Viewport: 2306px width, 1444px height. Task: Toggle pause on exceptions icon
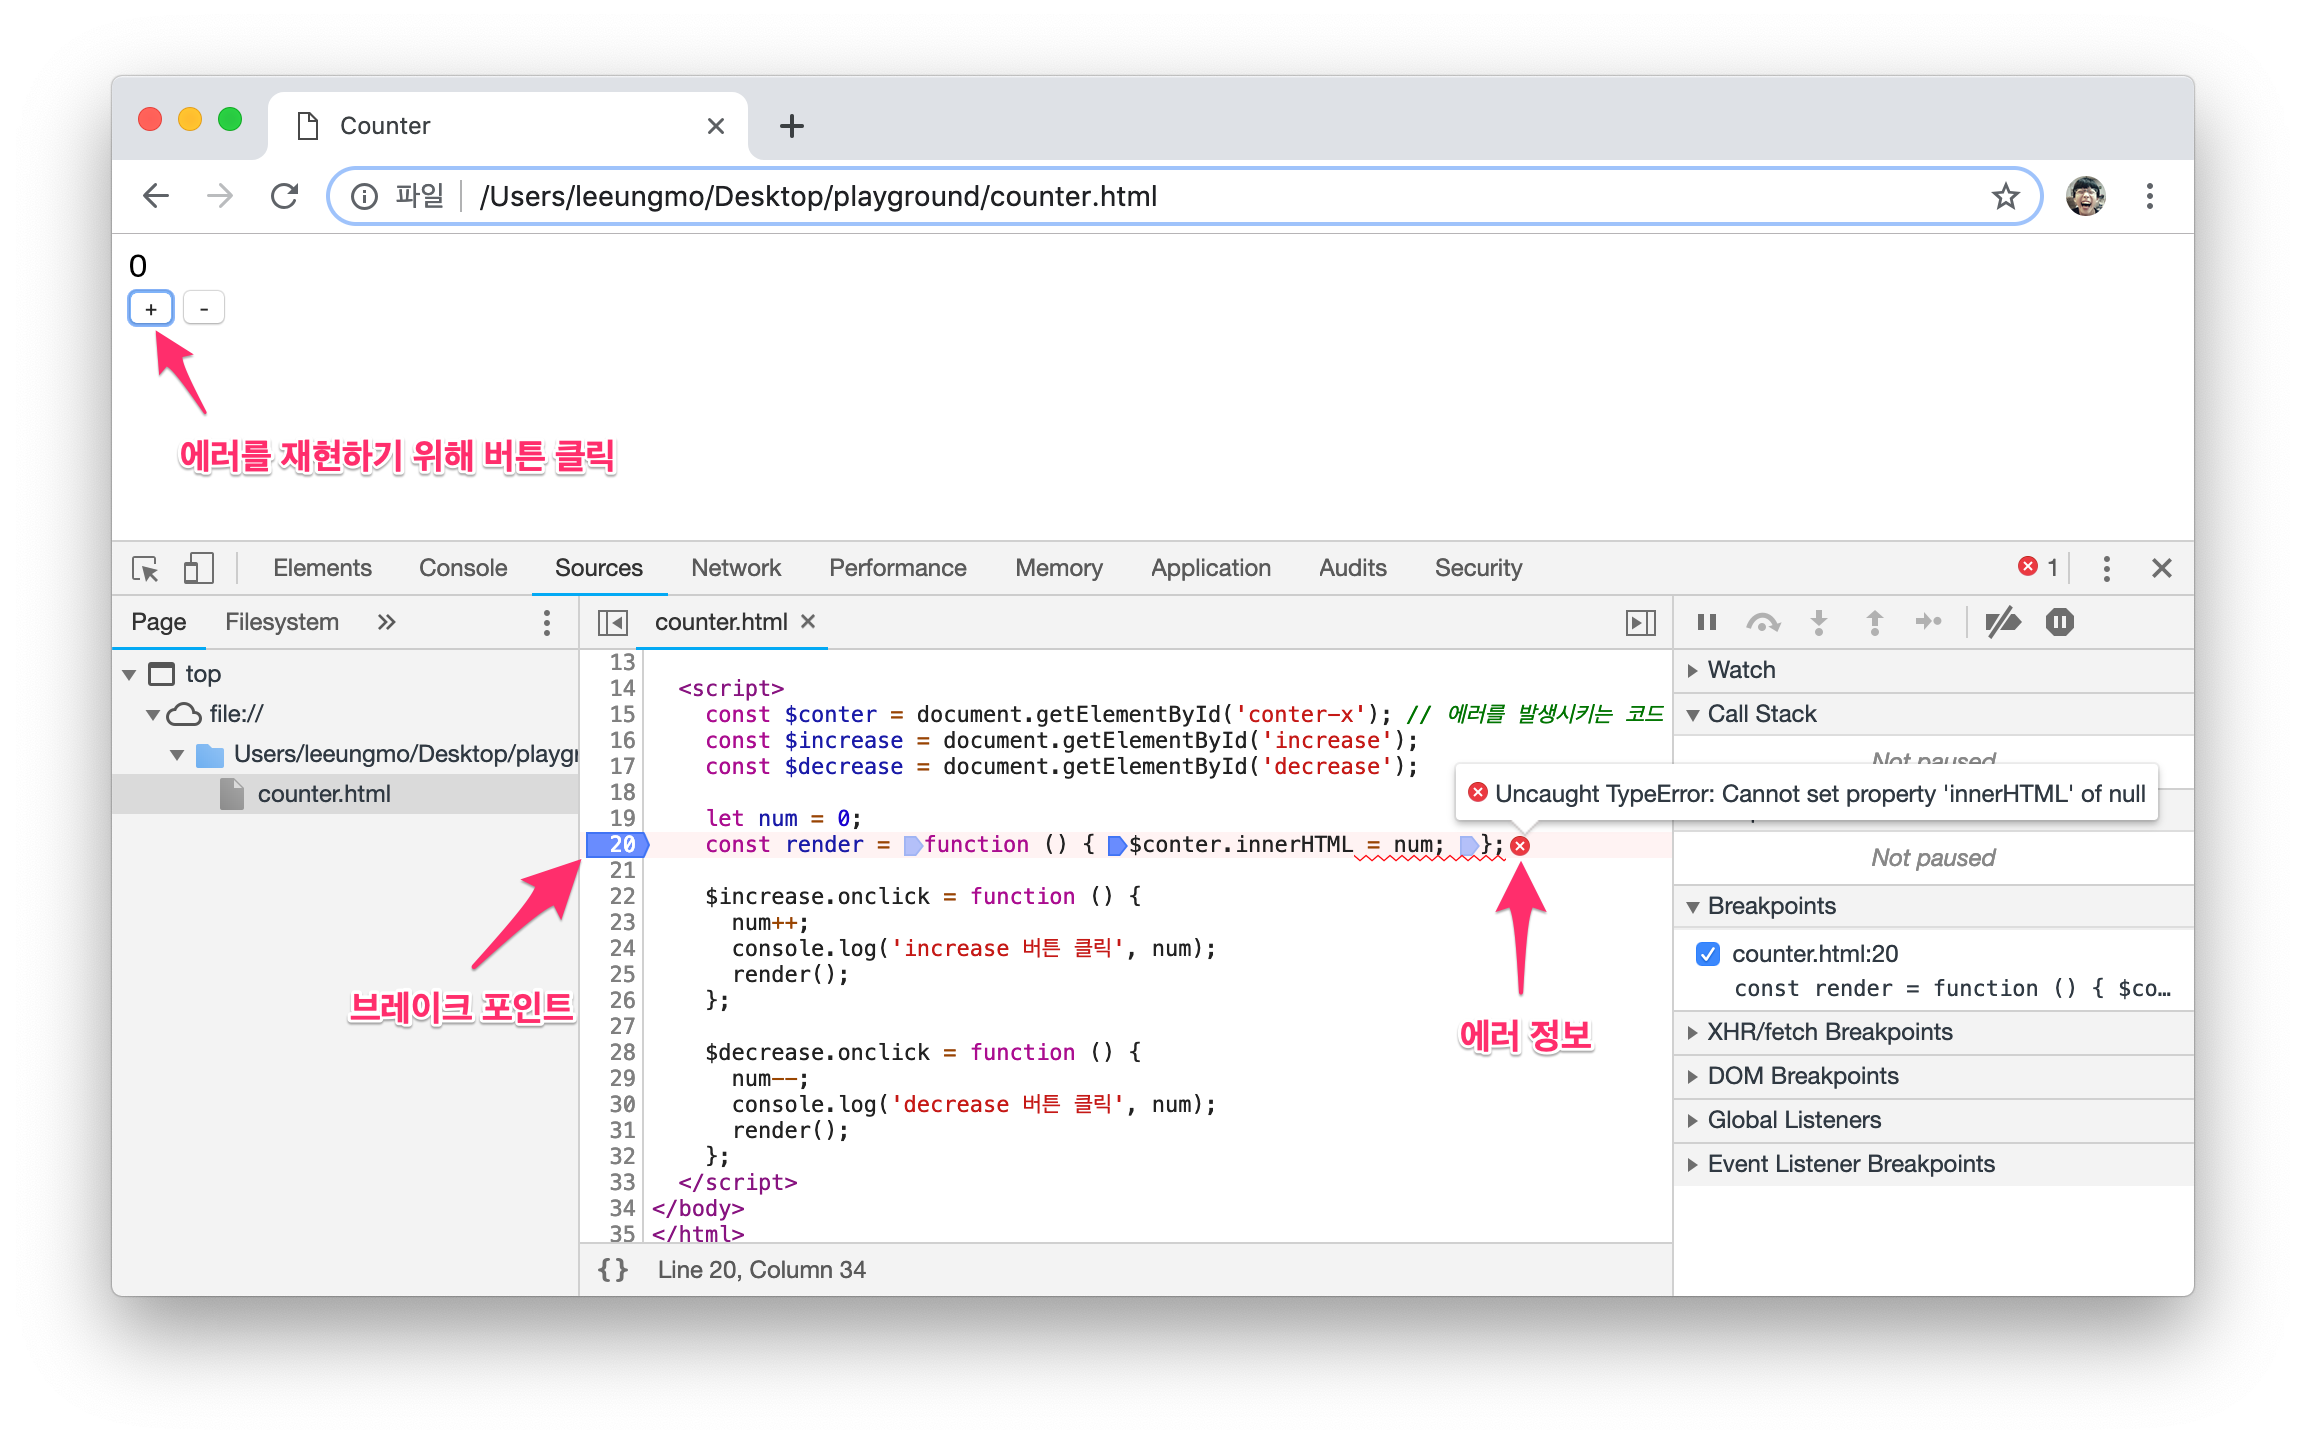[2059, 622]
